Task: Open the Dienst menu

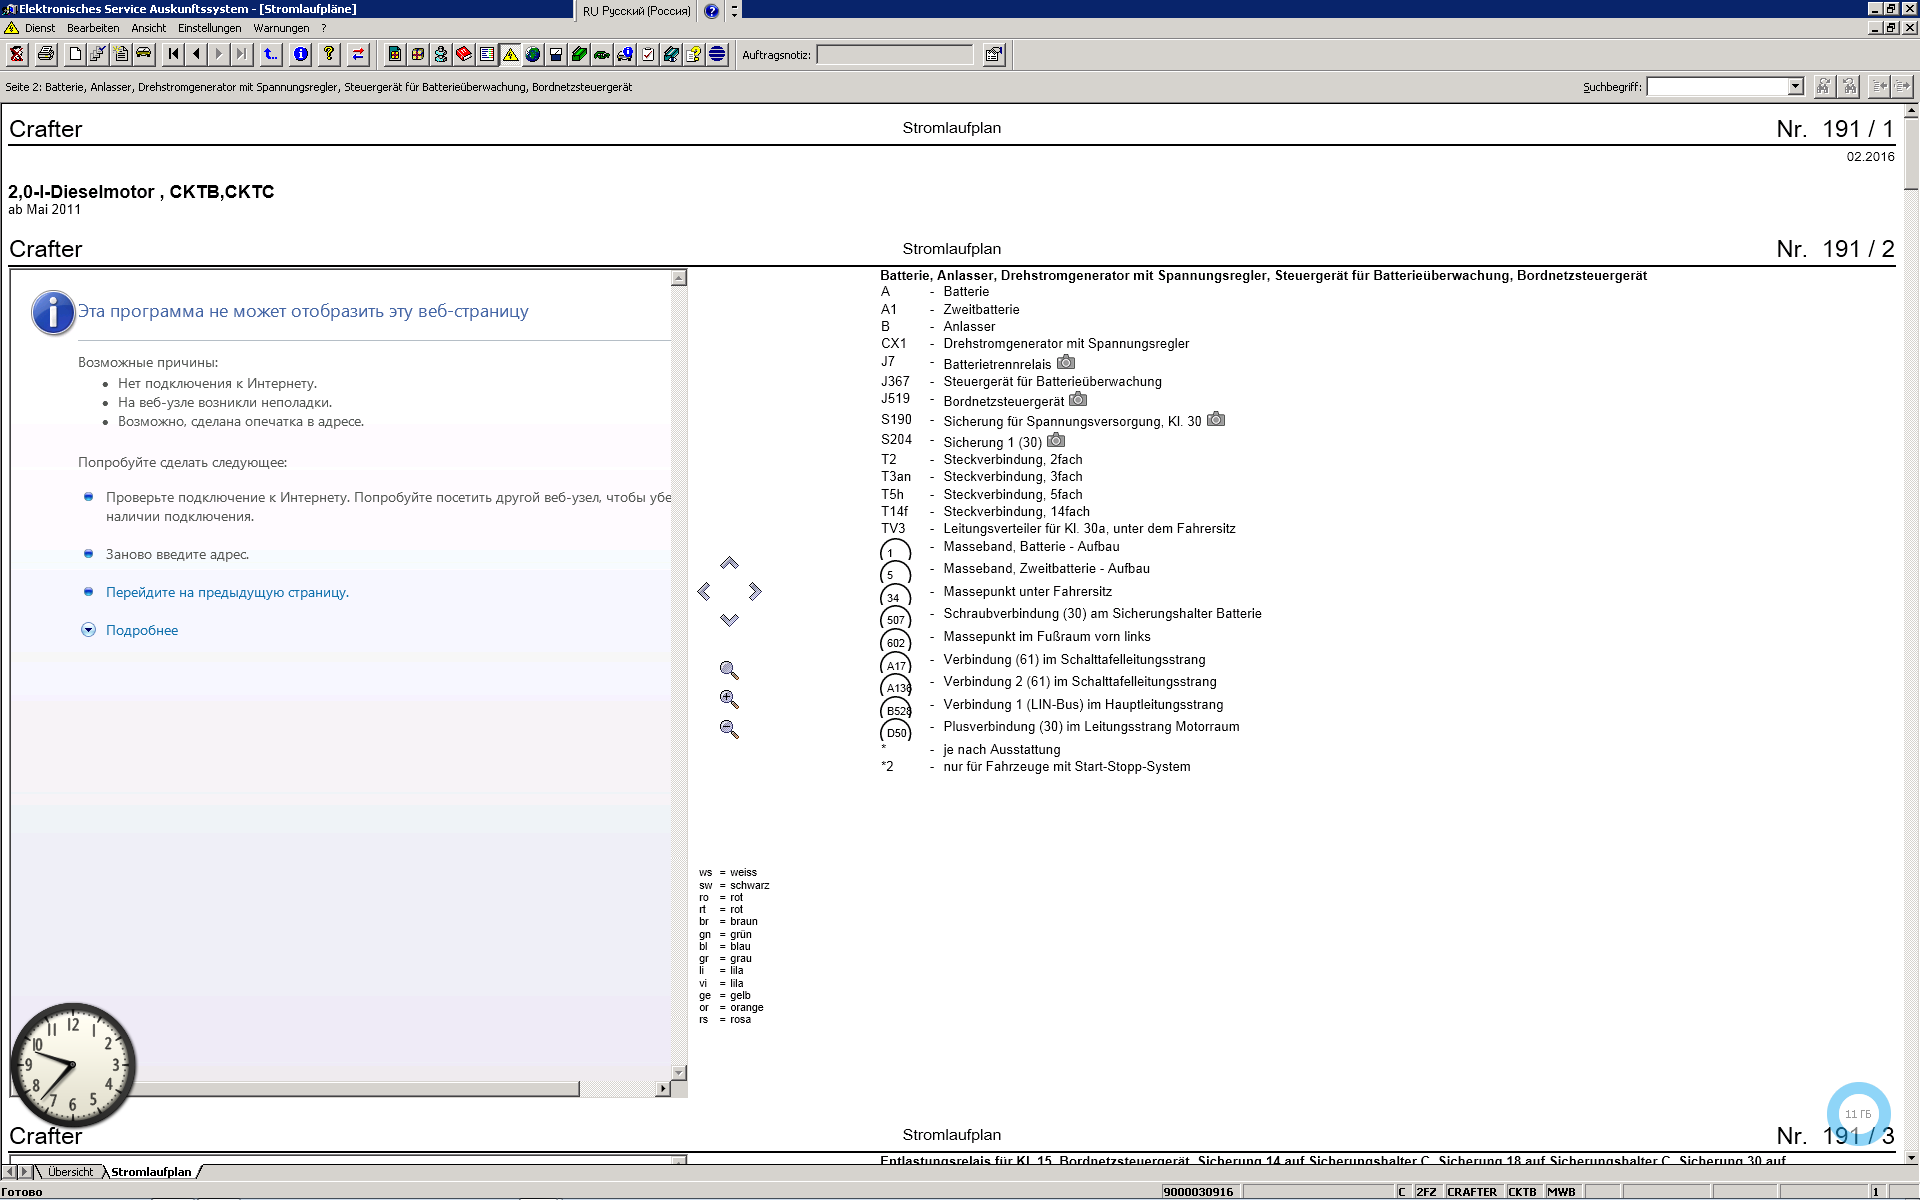Action: (x=40, y=28)
